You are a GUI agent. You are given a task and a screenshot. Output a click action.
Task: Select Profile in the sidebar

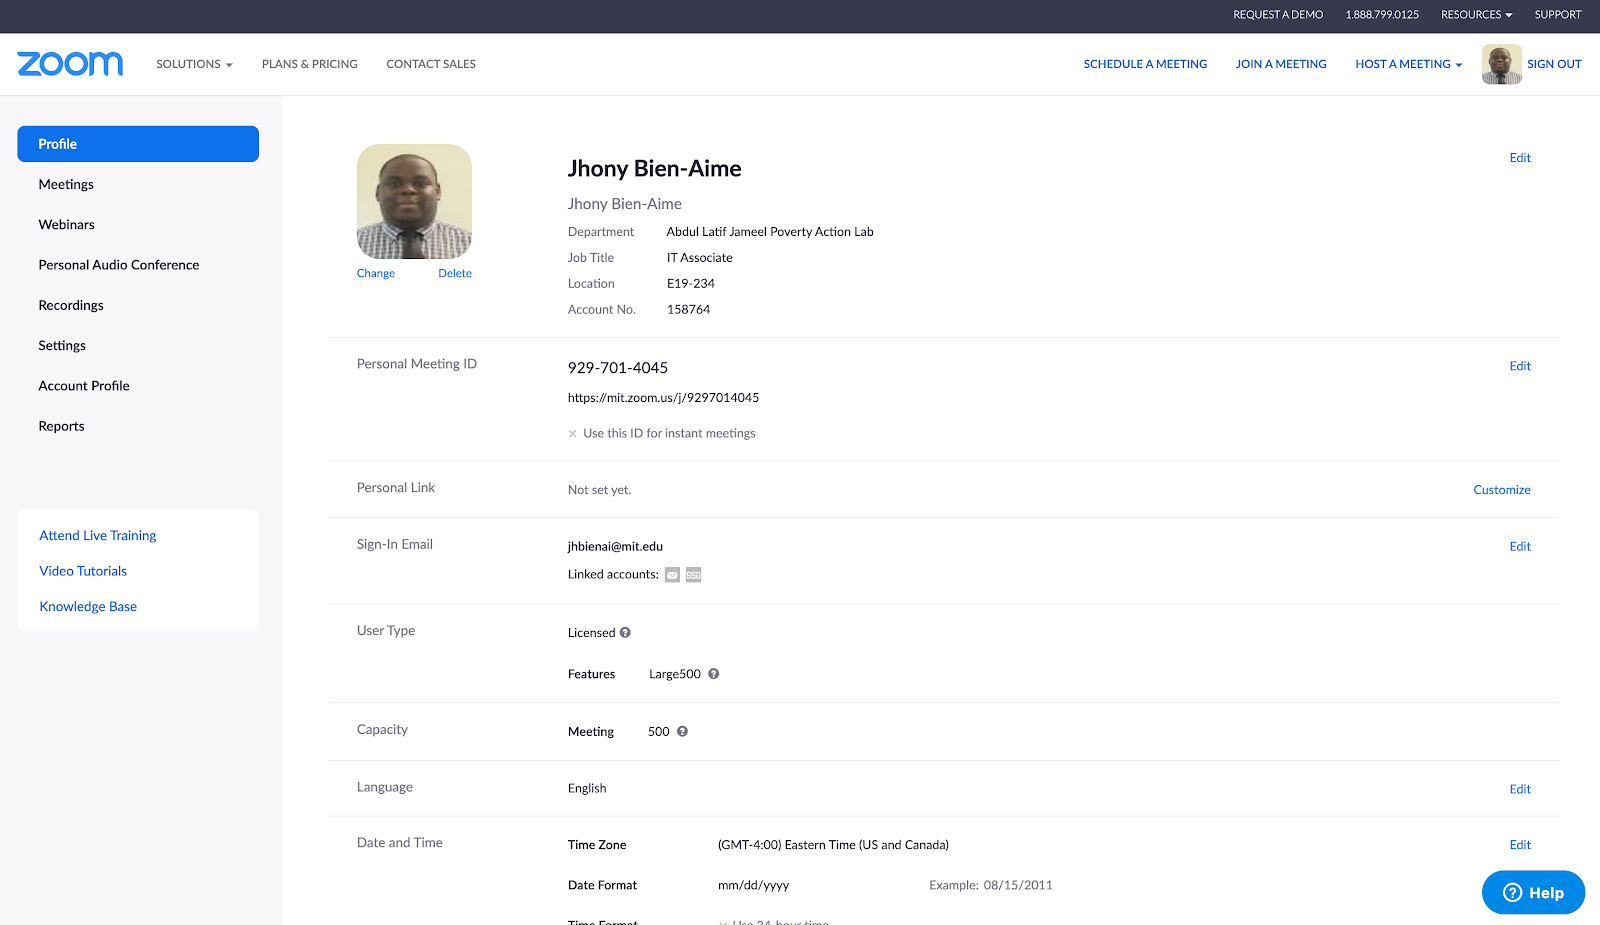138,144
